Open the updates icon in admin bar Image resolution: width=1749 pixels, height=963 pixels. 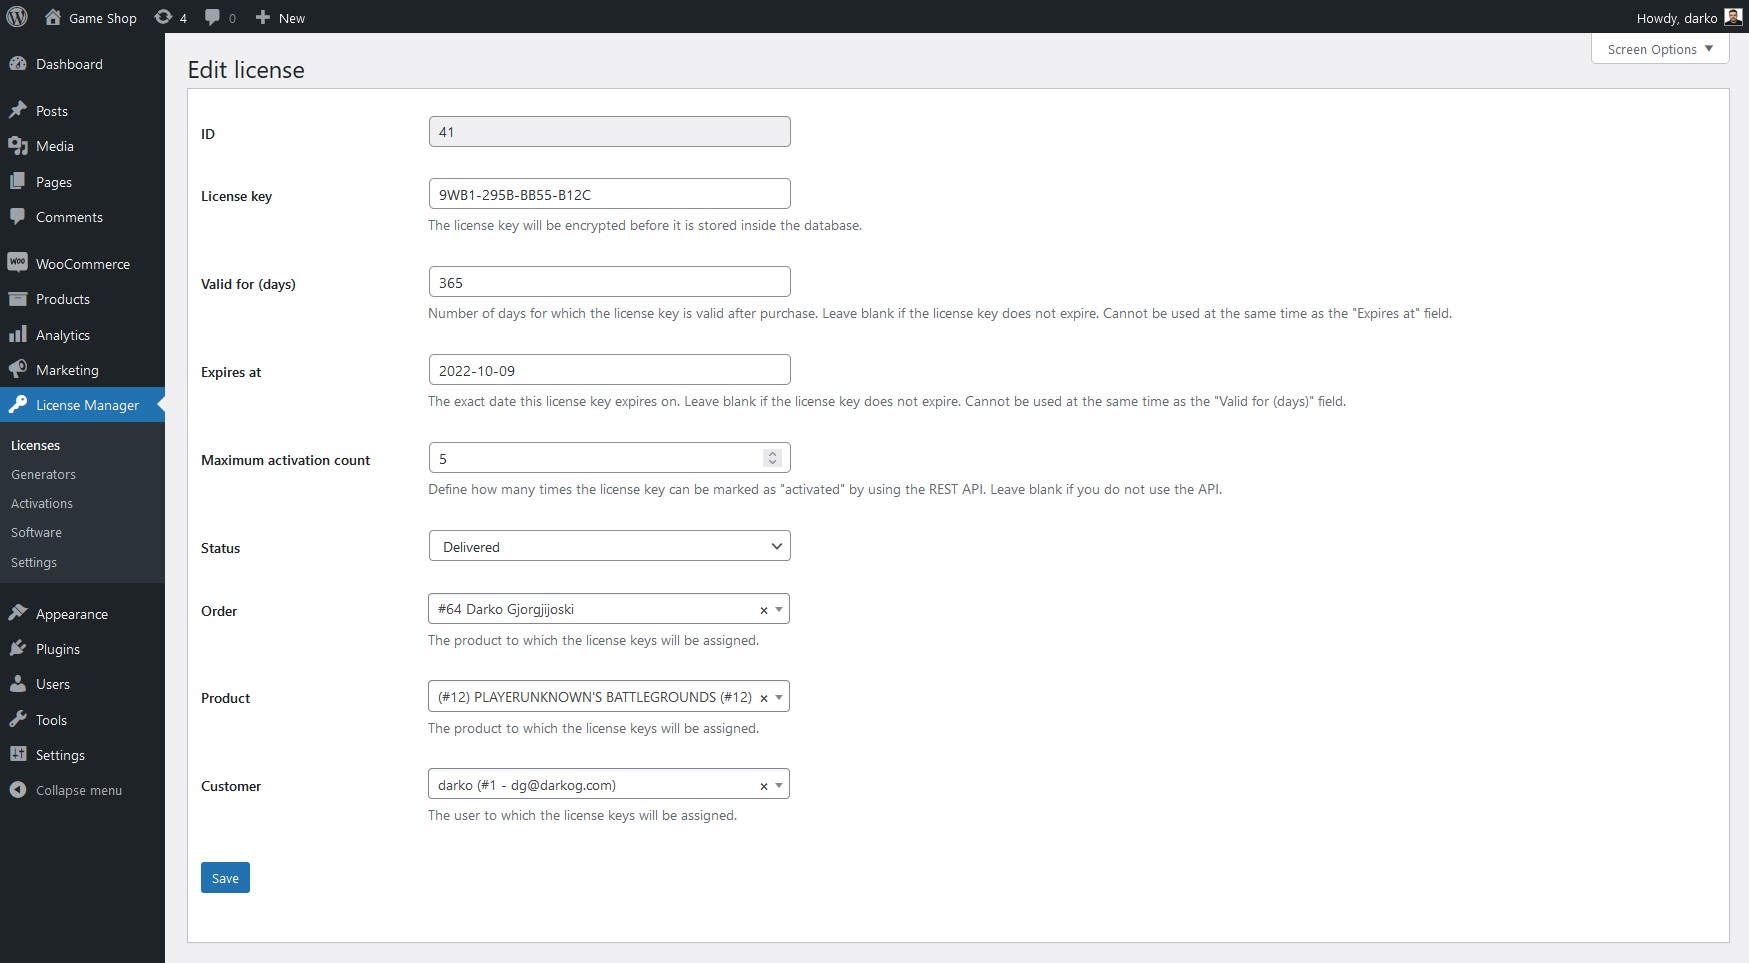[163, 17]
